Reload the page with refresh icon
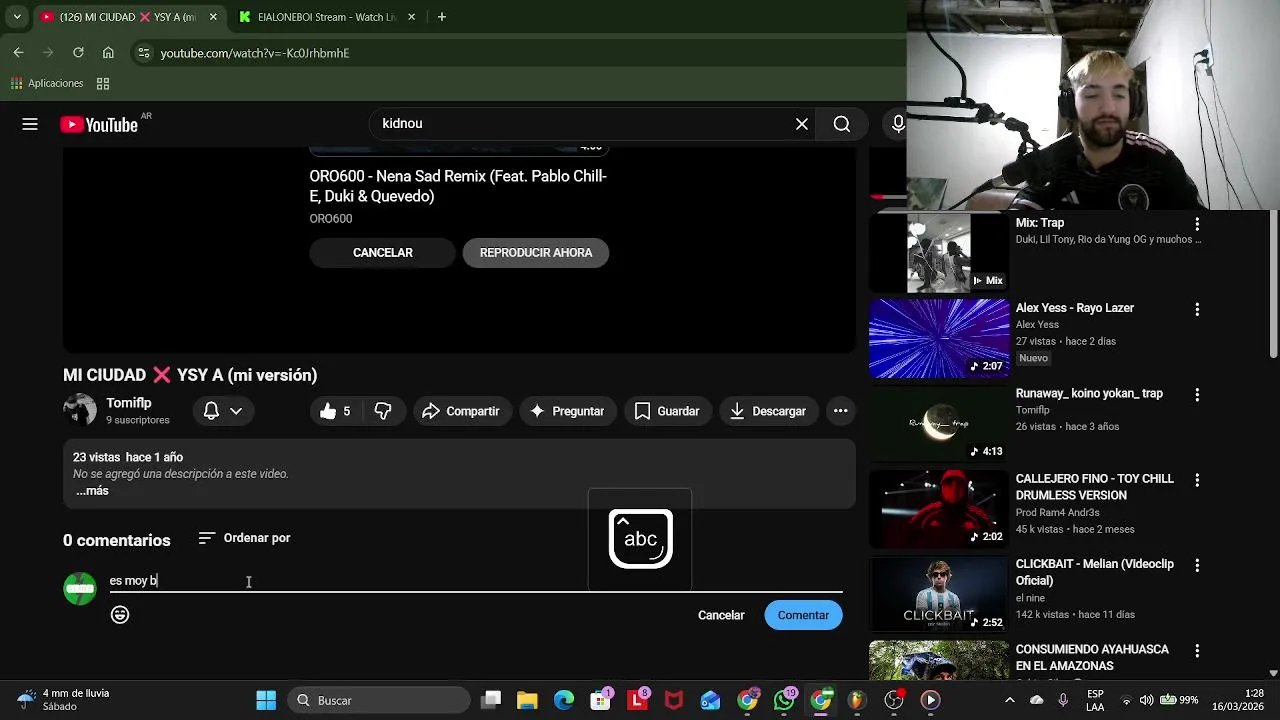 [x=78, y=52]
